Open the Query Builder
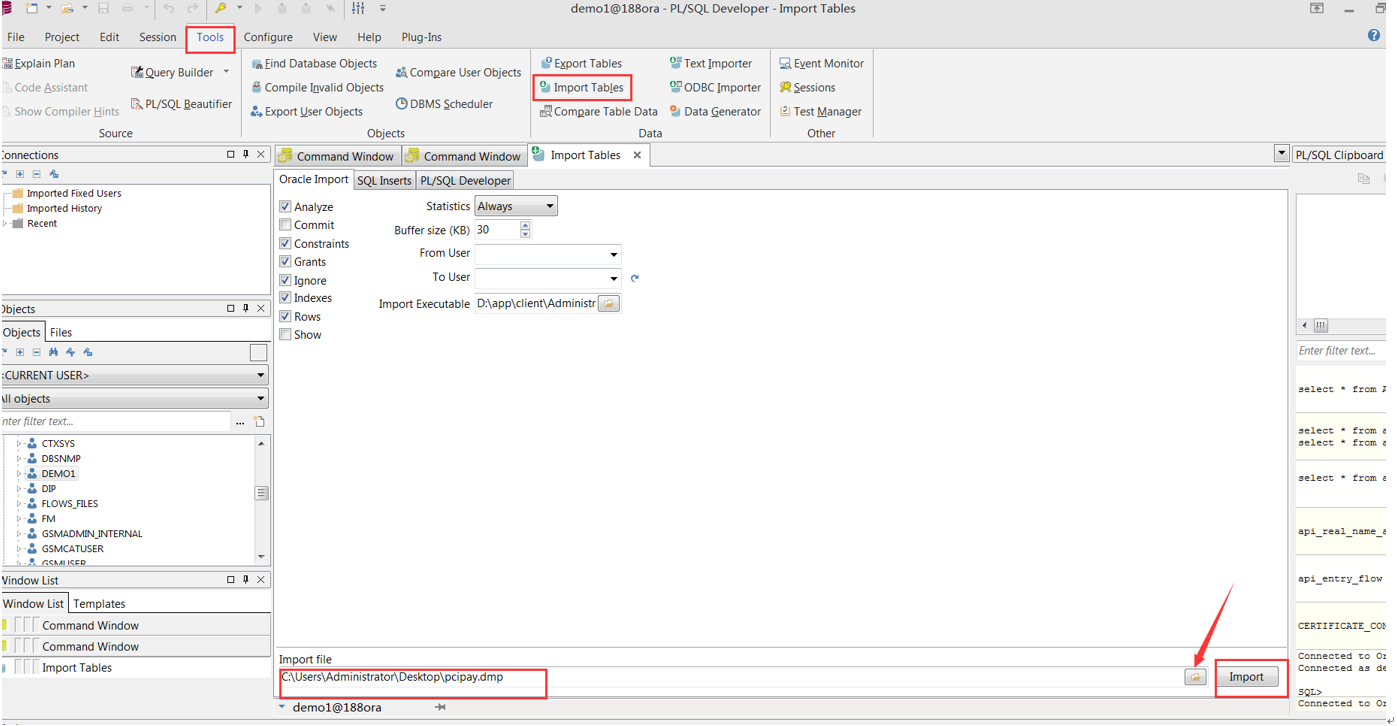Screen dimensions: 1397x726 [172, 72]
